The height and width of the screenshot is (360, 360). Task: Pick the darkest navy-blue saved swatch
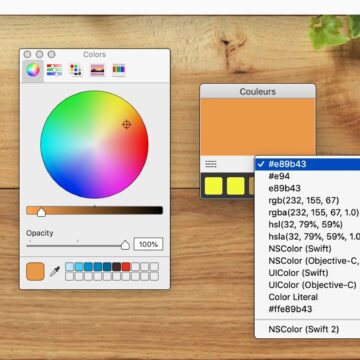107,267
